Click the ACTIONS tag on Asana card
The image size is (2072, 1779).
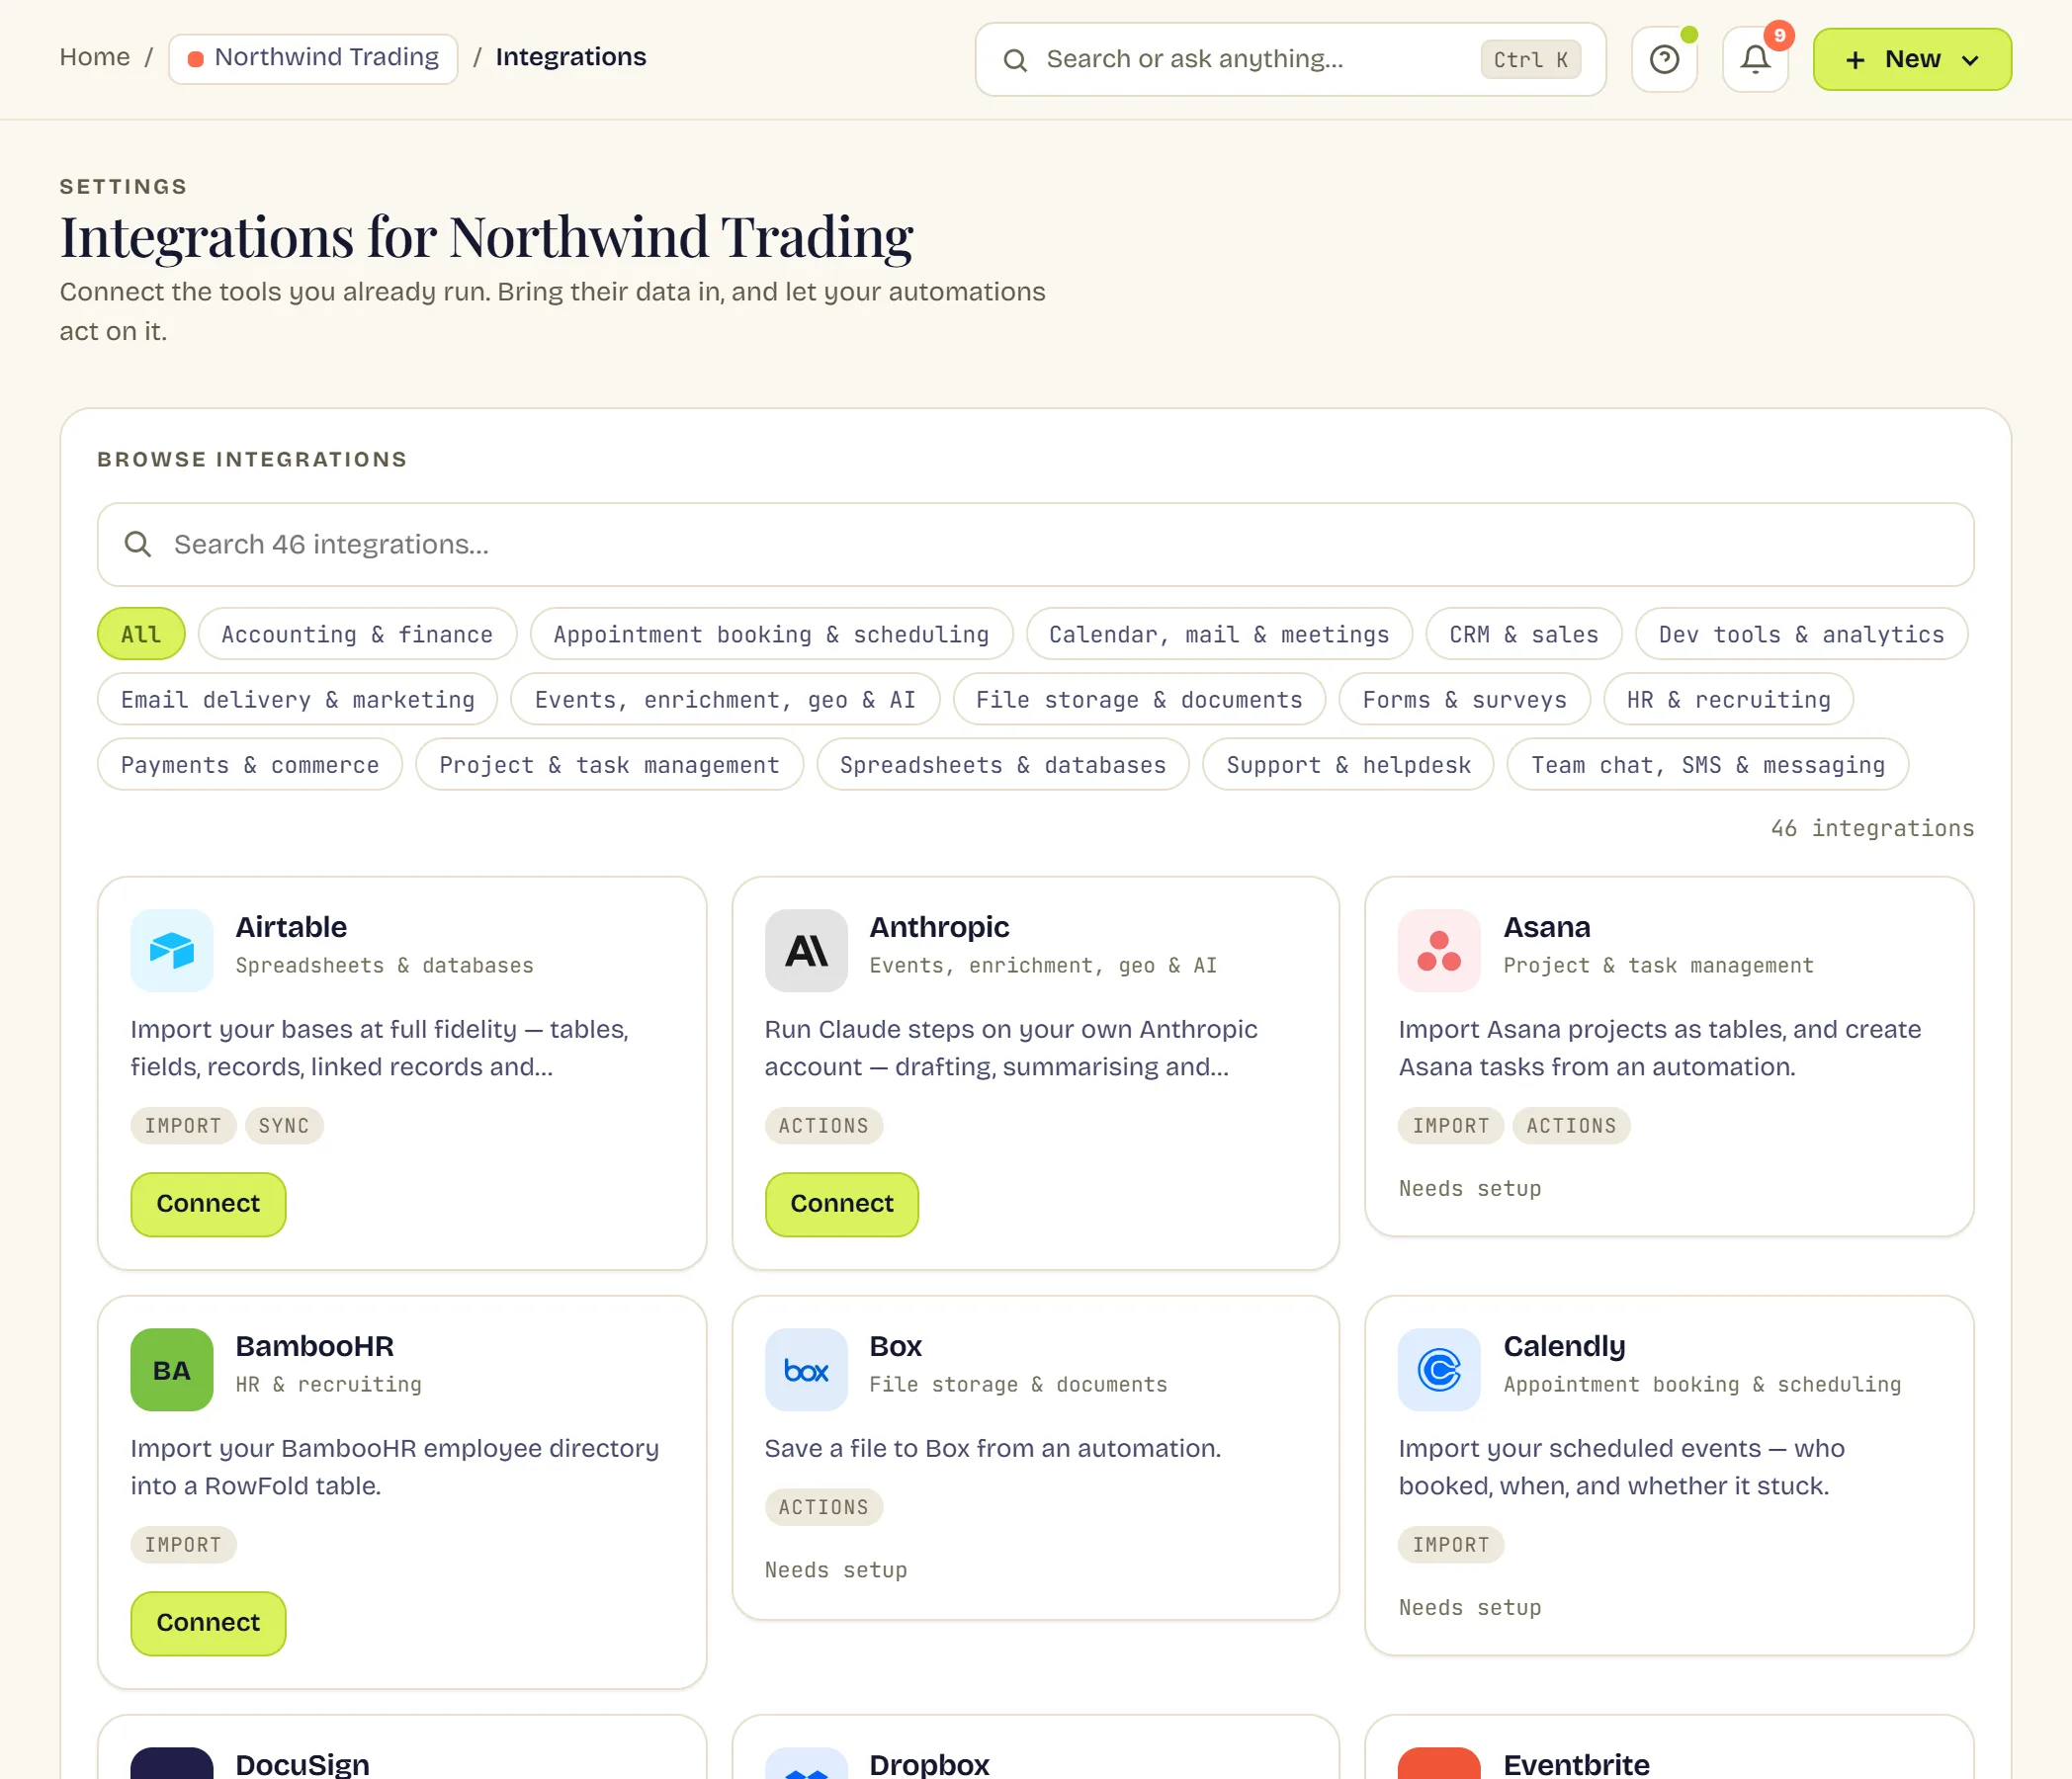[x=1571, y=1126]
